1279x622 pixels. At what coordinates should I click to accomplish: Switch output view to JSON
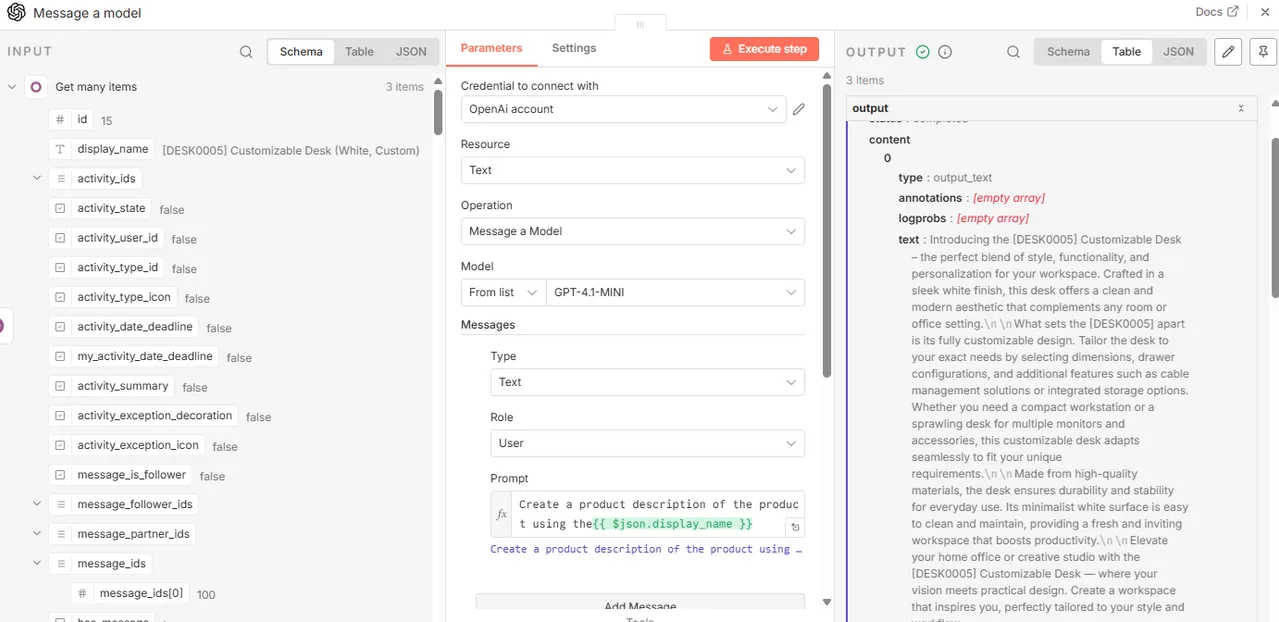pos(1178,52)
